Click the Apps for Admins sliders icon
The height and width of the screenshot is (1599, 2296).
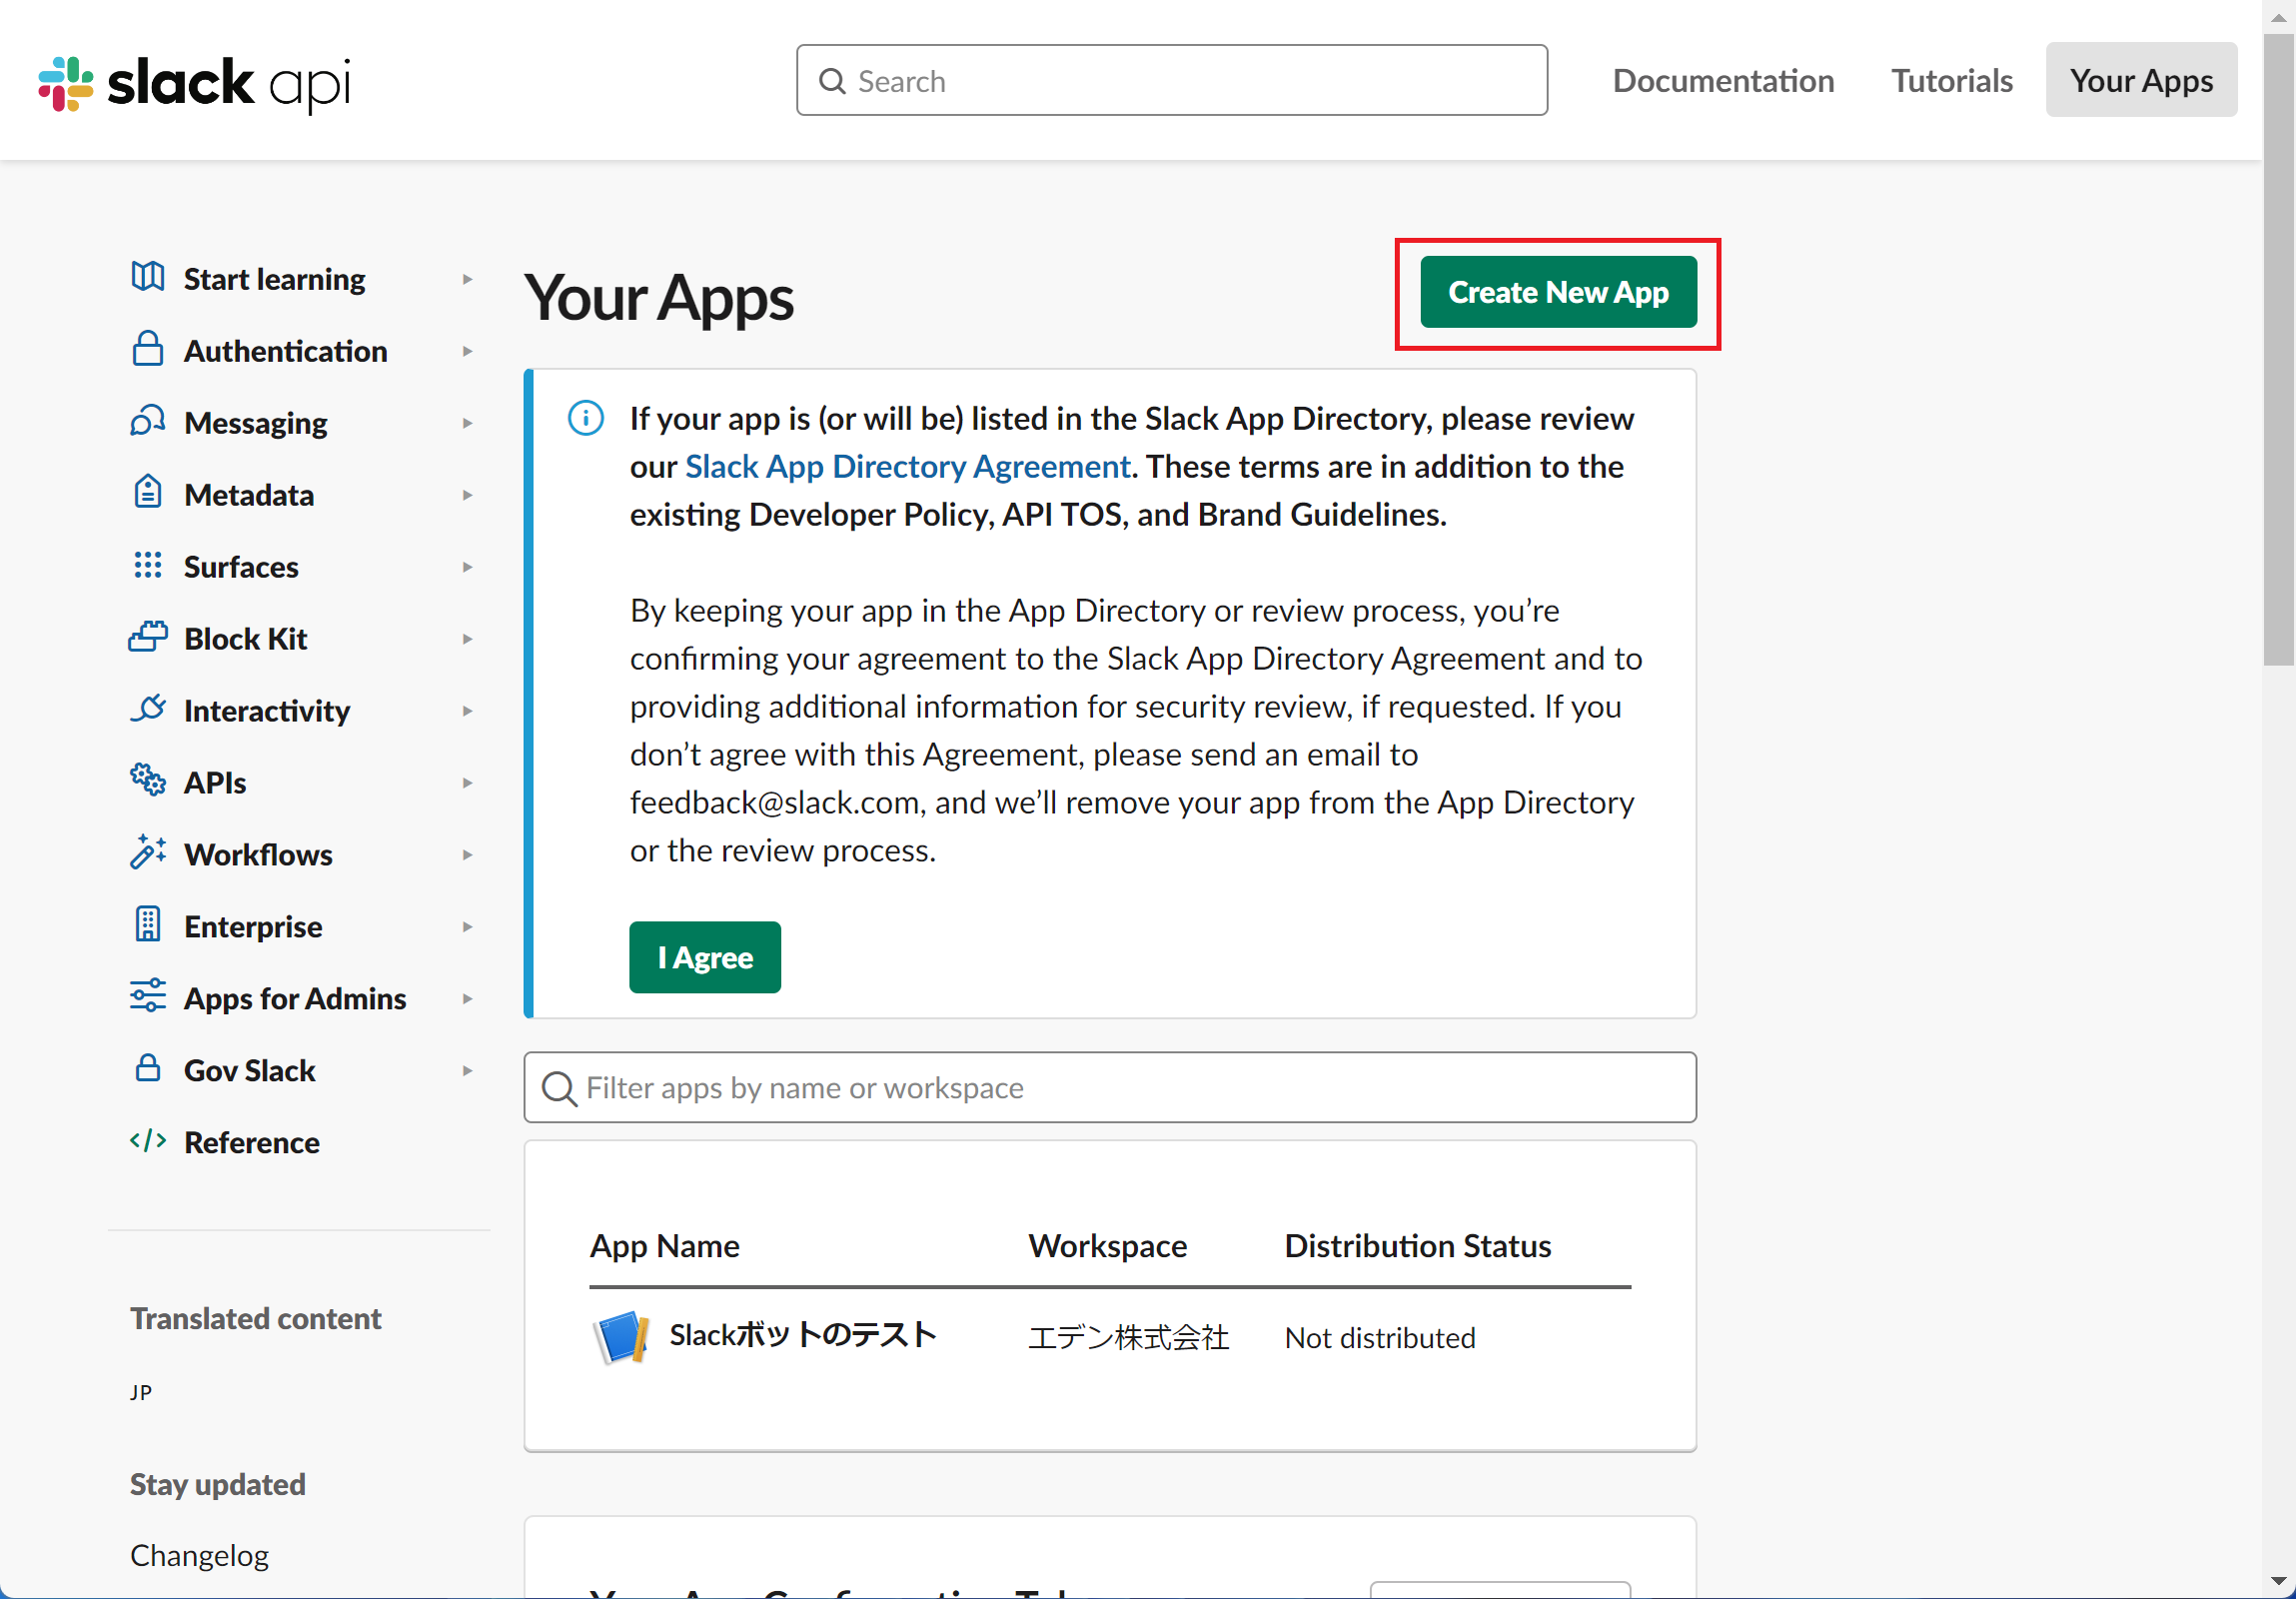[148, 996]
